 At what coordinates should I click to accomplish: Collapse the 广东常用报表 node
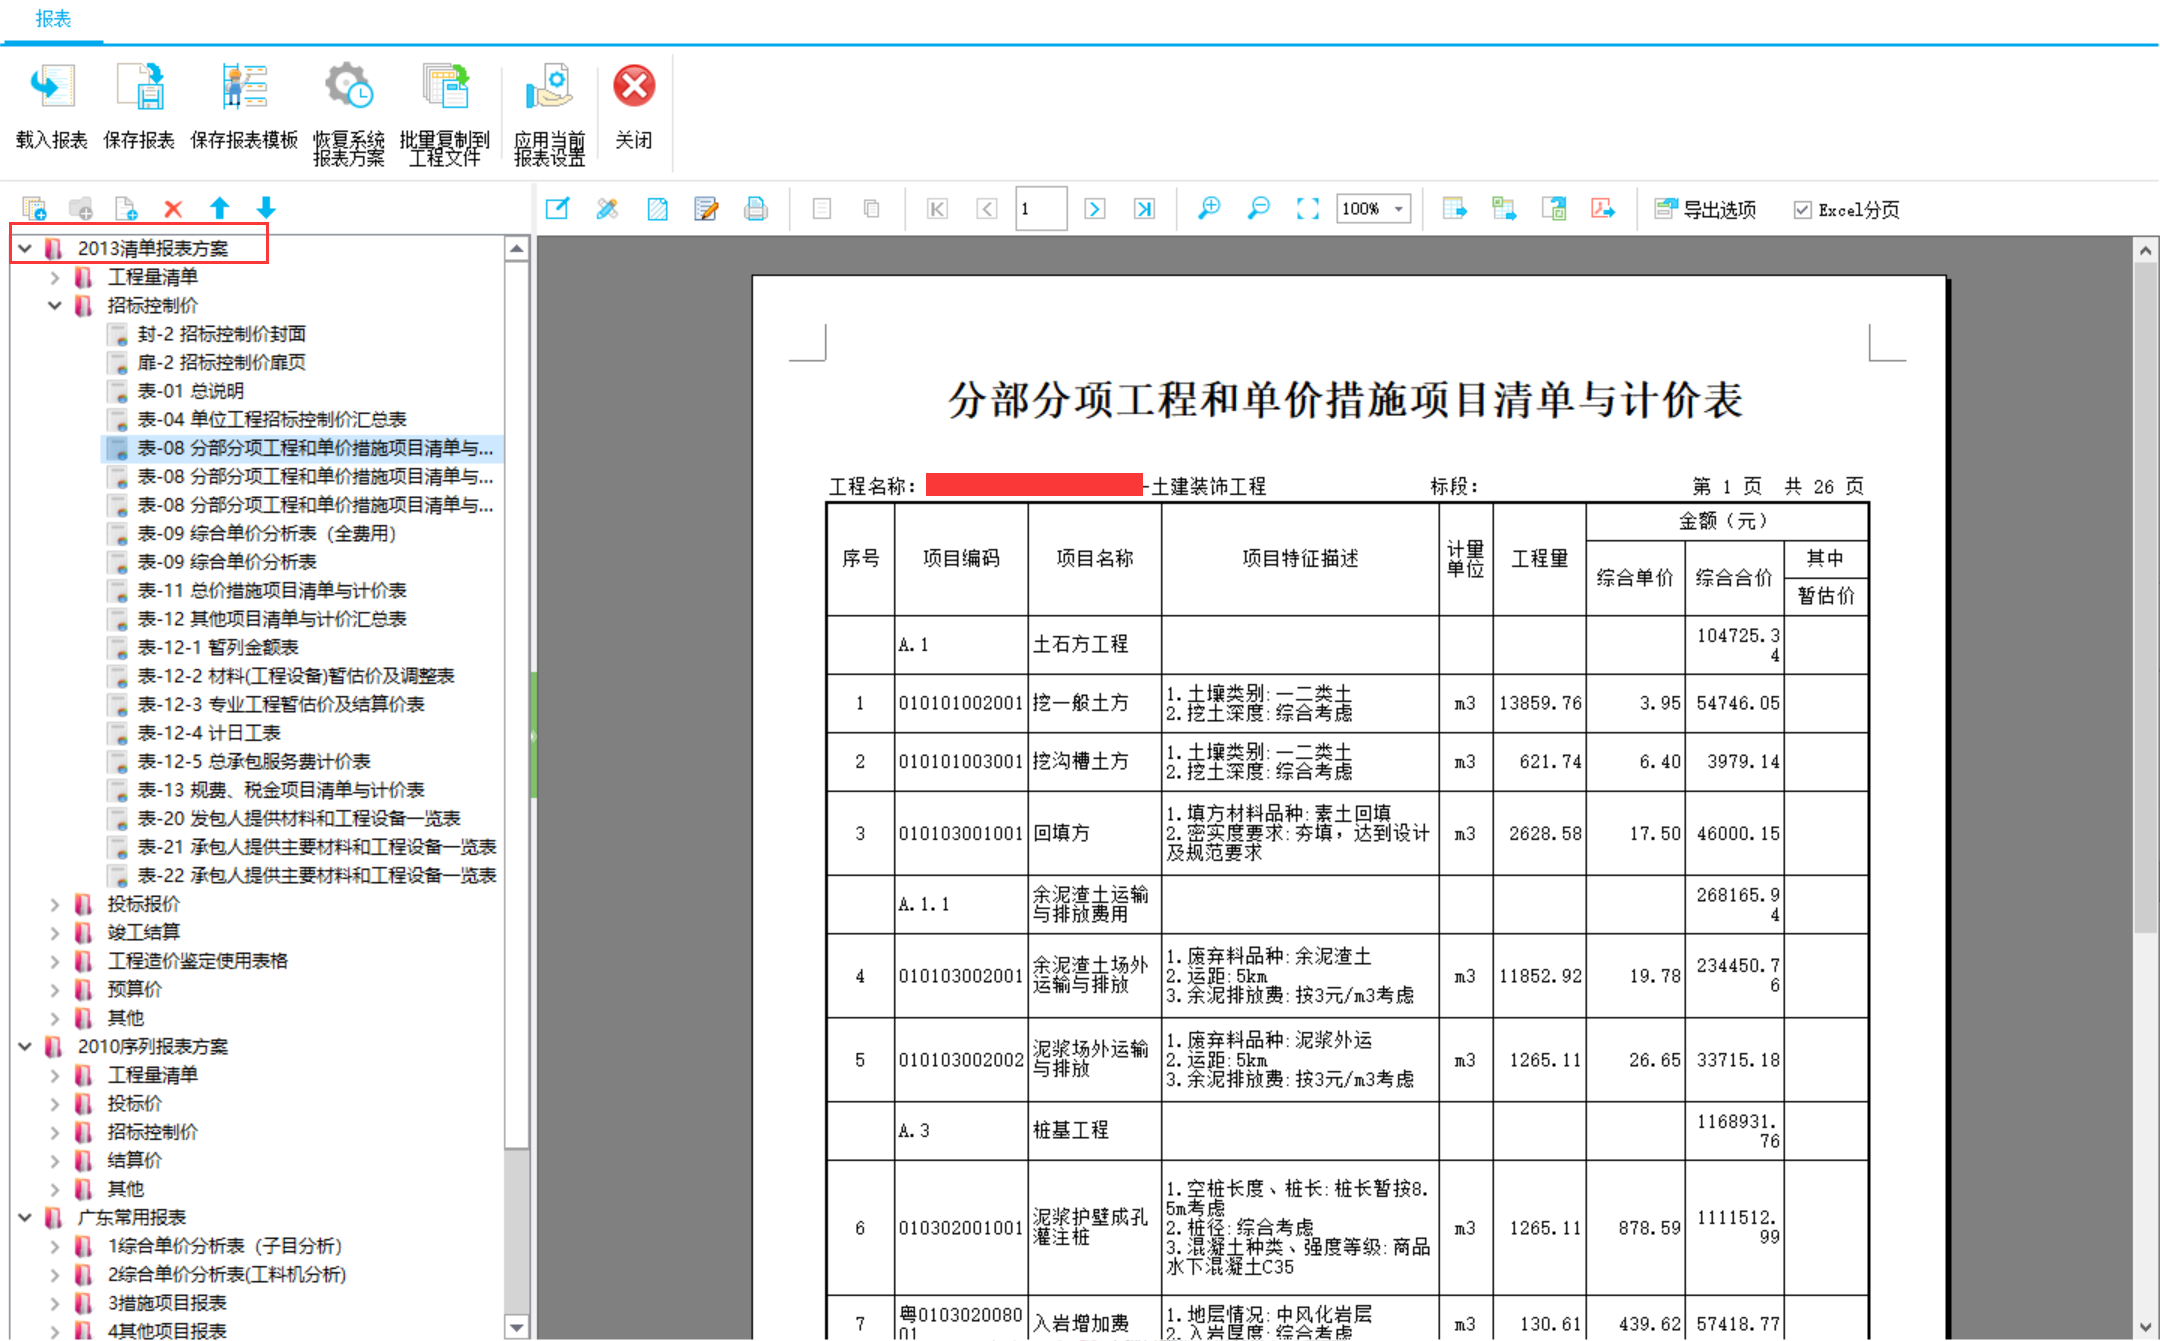(x=26, y=1217)
